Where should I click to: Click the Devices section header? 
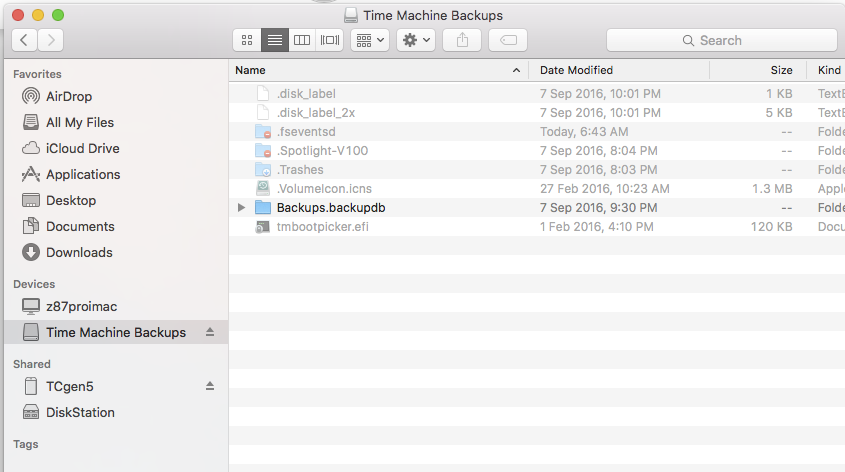pyautogui.click(x=34, y=284)
